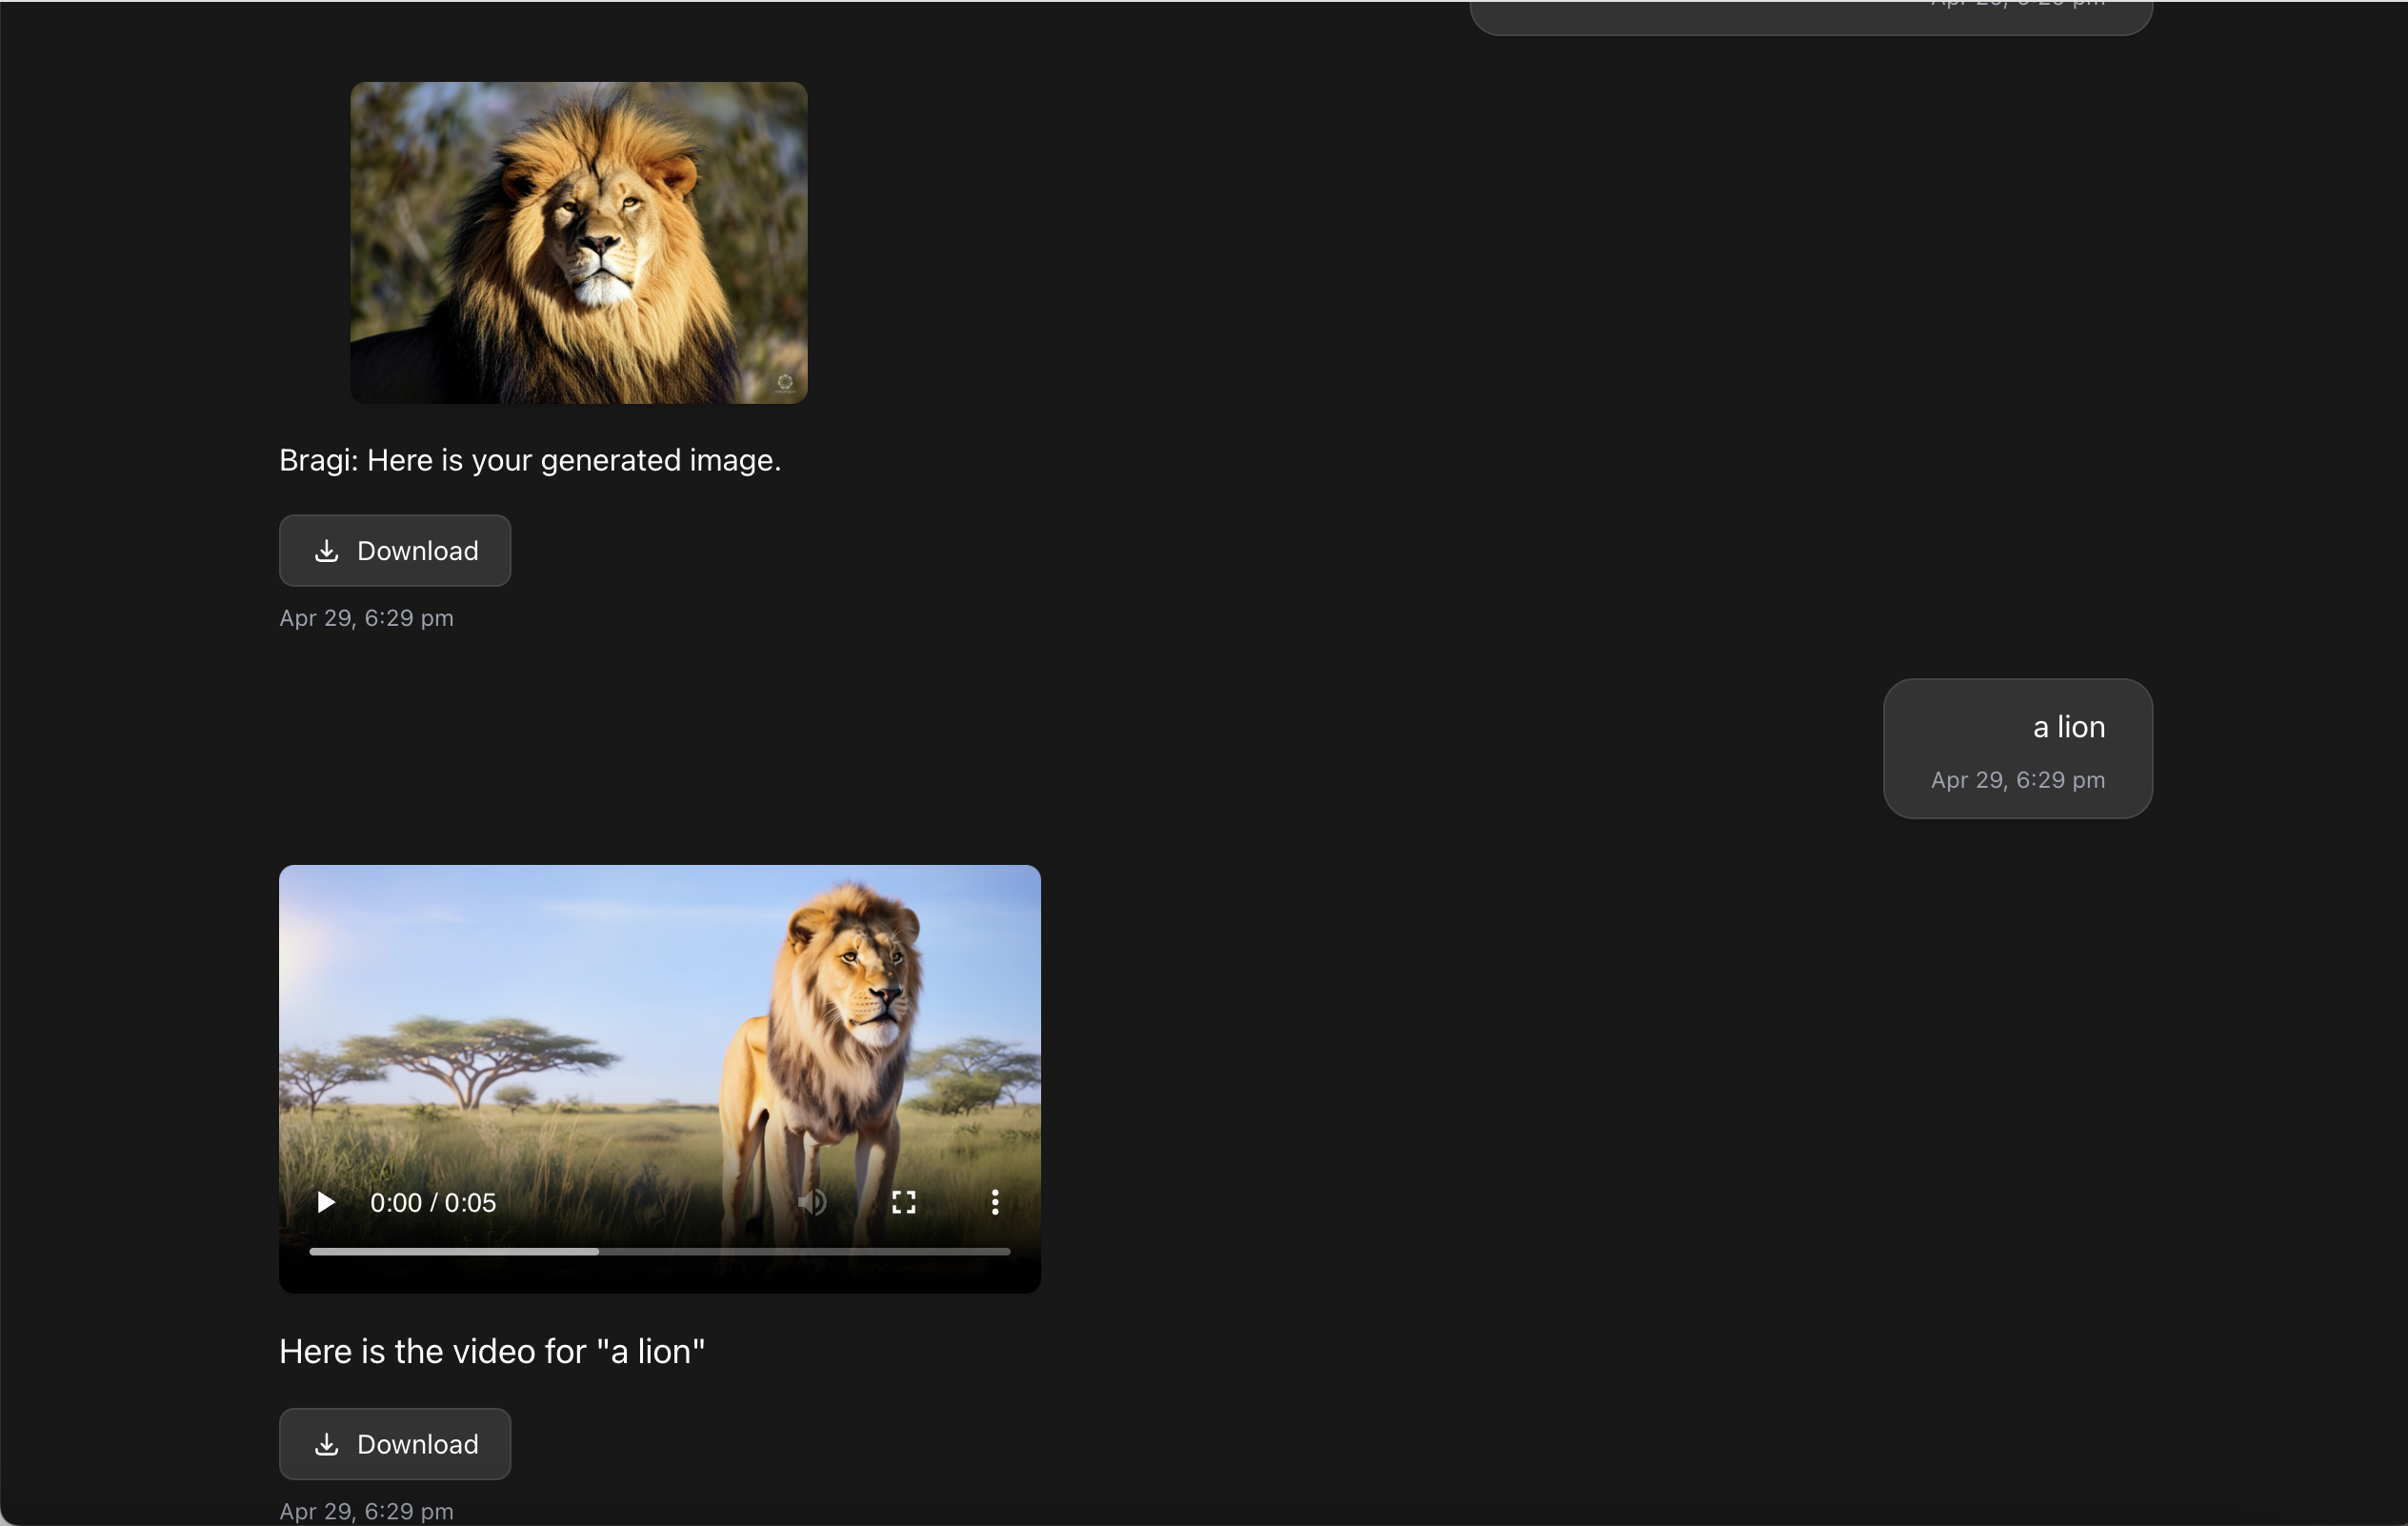2408x1526 pixels.
Task: Open the generated lion portrait image
Action: 579,243
